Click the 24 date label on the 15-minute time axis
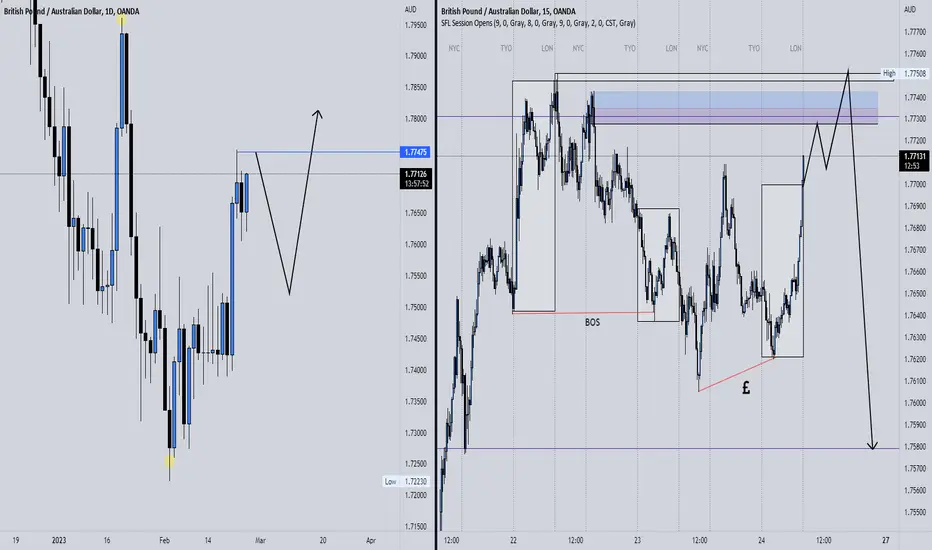The height and width of the screenshot is (550, 932). [761, 540]
